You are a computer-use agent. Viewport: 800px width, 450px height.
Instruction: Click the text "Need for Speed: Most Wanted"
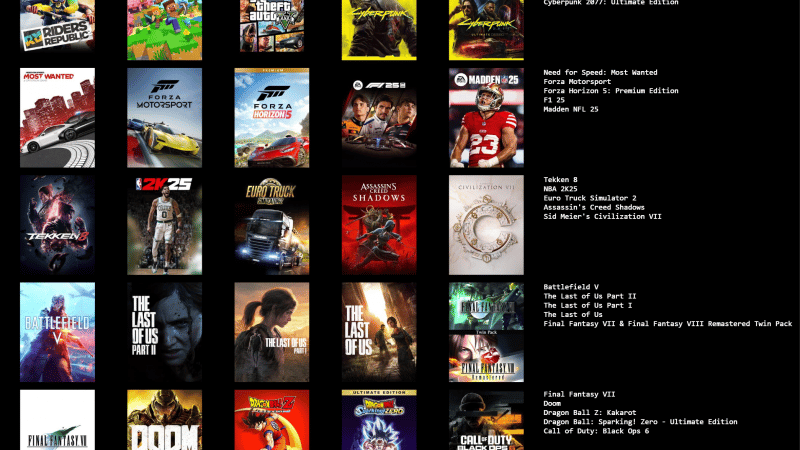(600, 72)
